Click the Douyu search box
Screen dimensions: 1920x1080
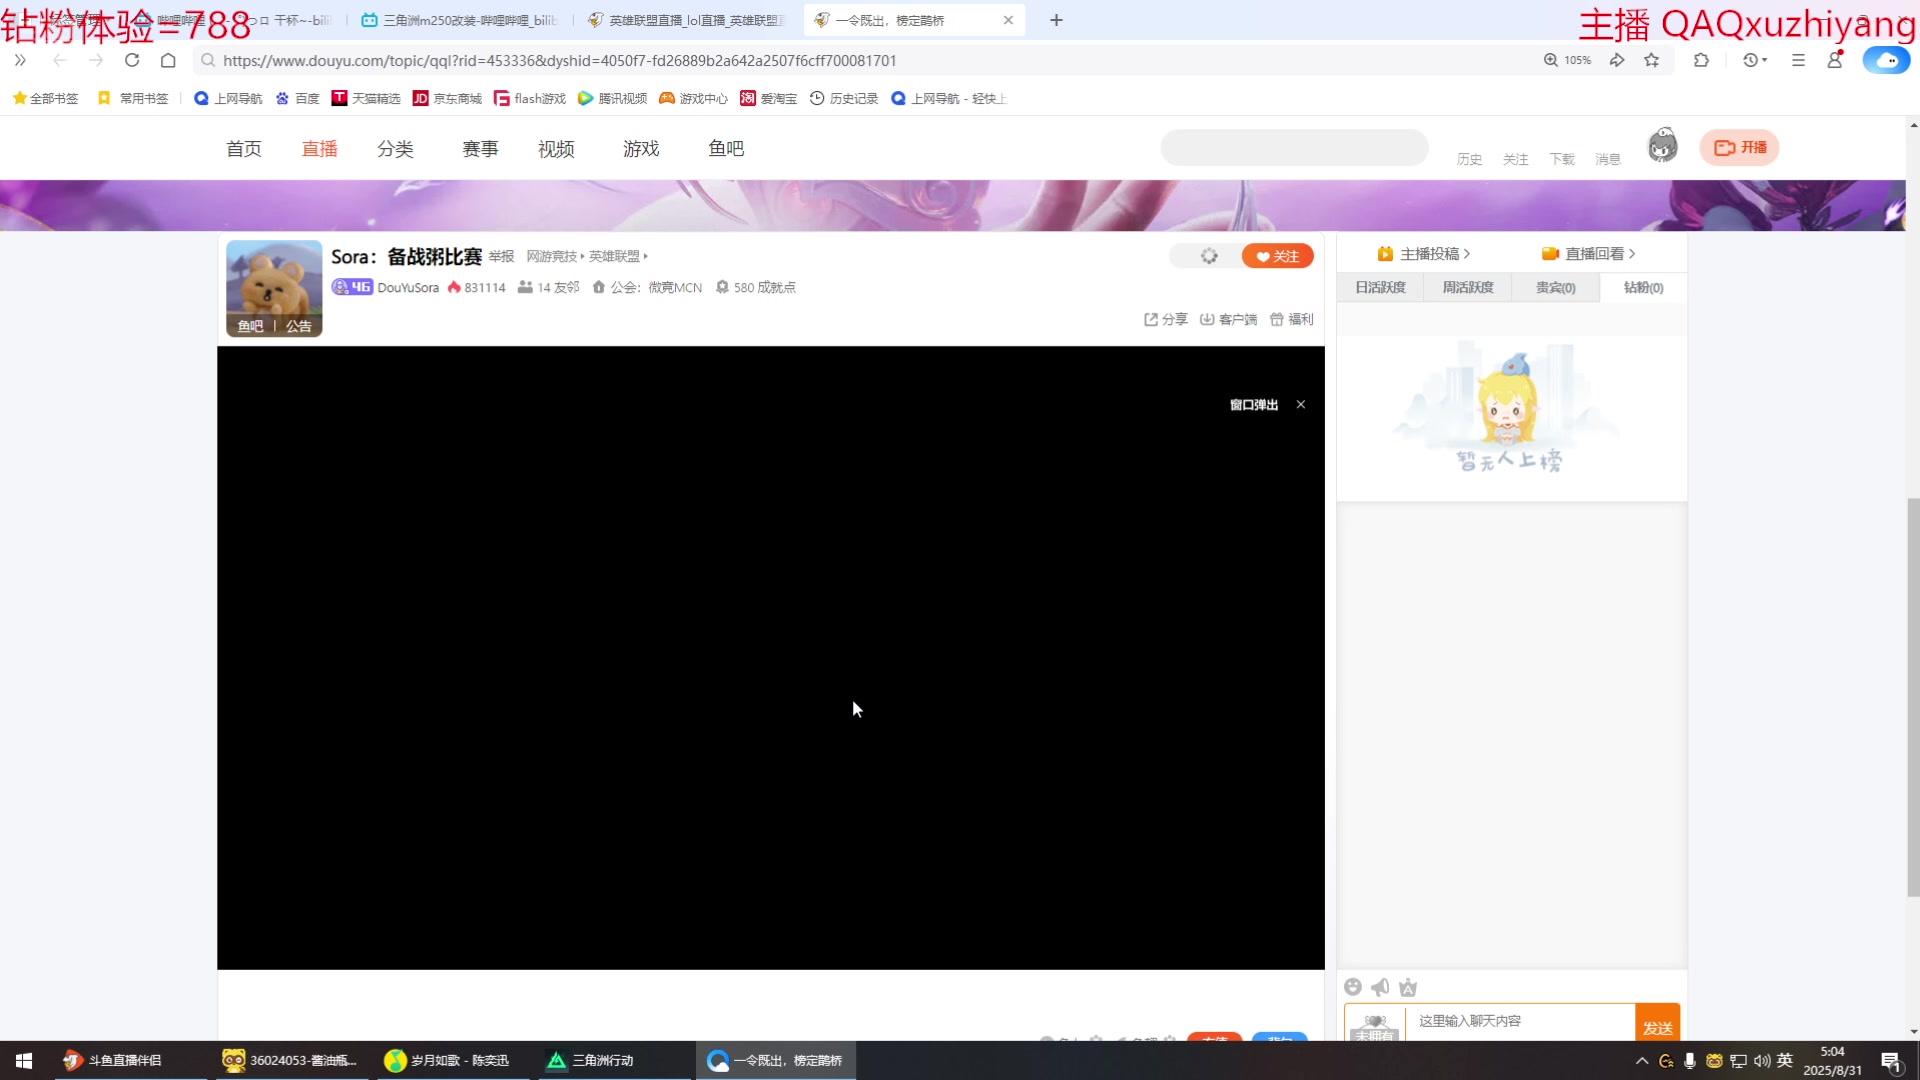pos(1294,148)
